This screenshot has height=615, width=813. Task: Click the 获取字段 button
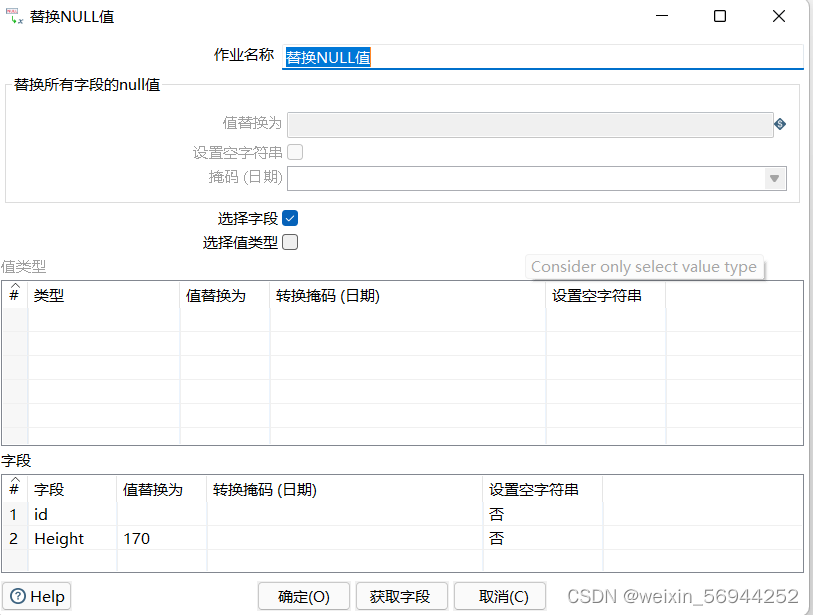pos(401,596)
